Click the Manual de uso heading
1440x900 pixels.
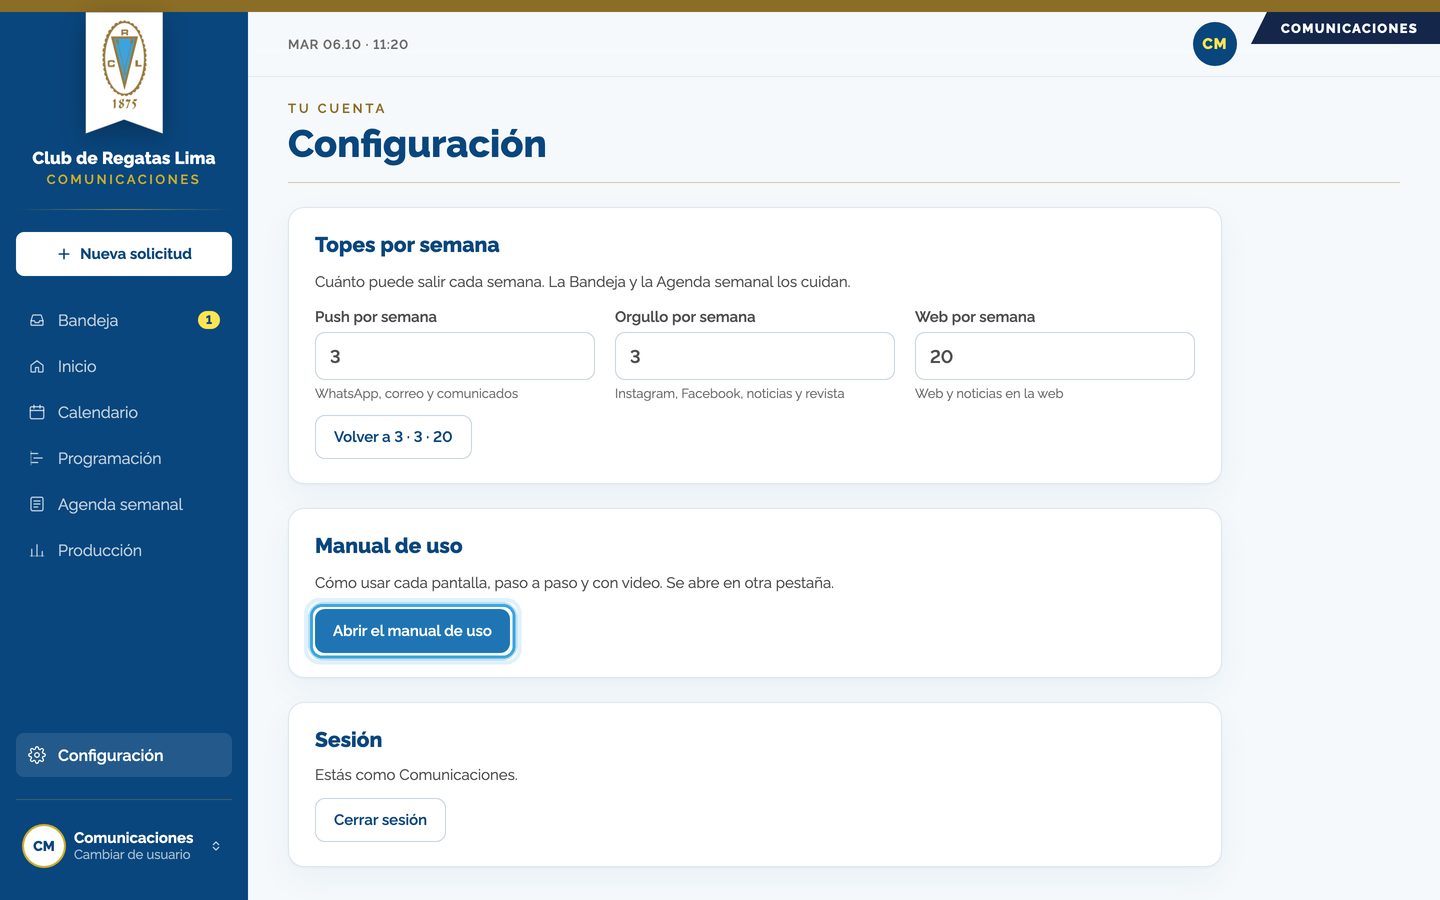coord(389,546)
